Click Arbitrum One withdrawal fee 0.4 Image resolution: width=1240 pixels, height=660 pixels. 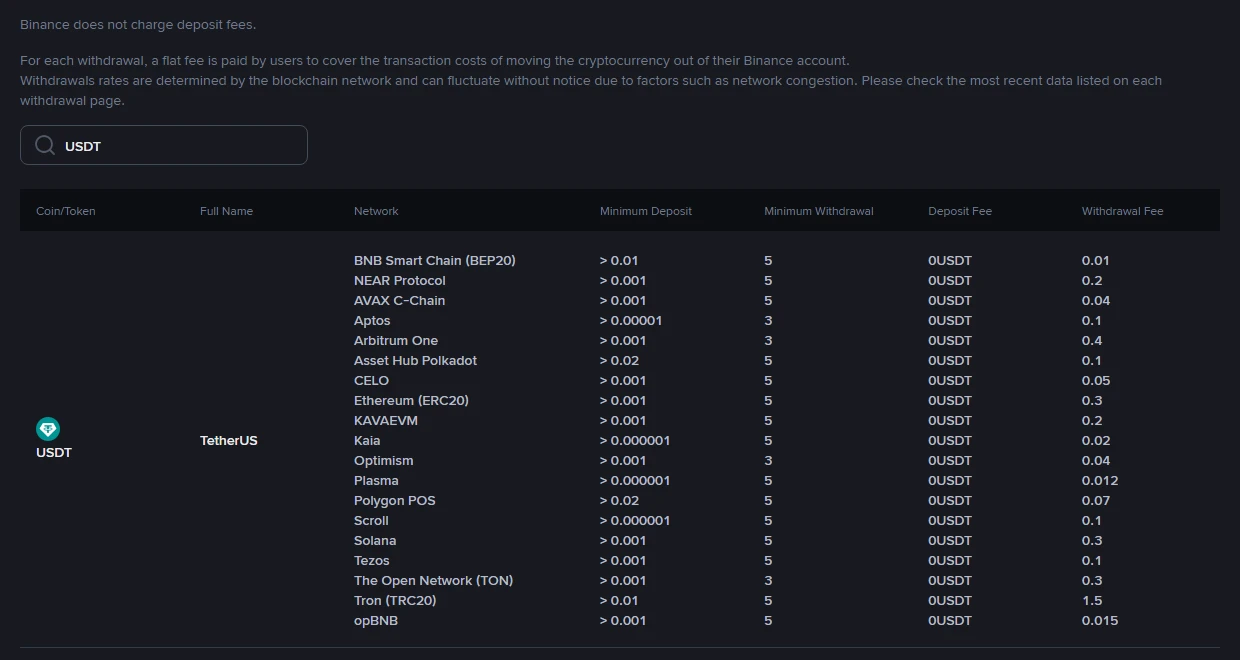[x=1092, y=341]
